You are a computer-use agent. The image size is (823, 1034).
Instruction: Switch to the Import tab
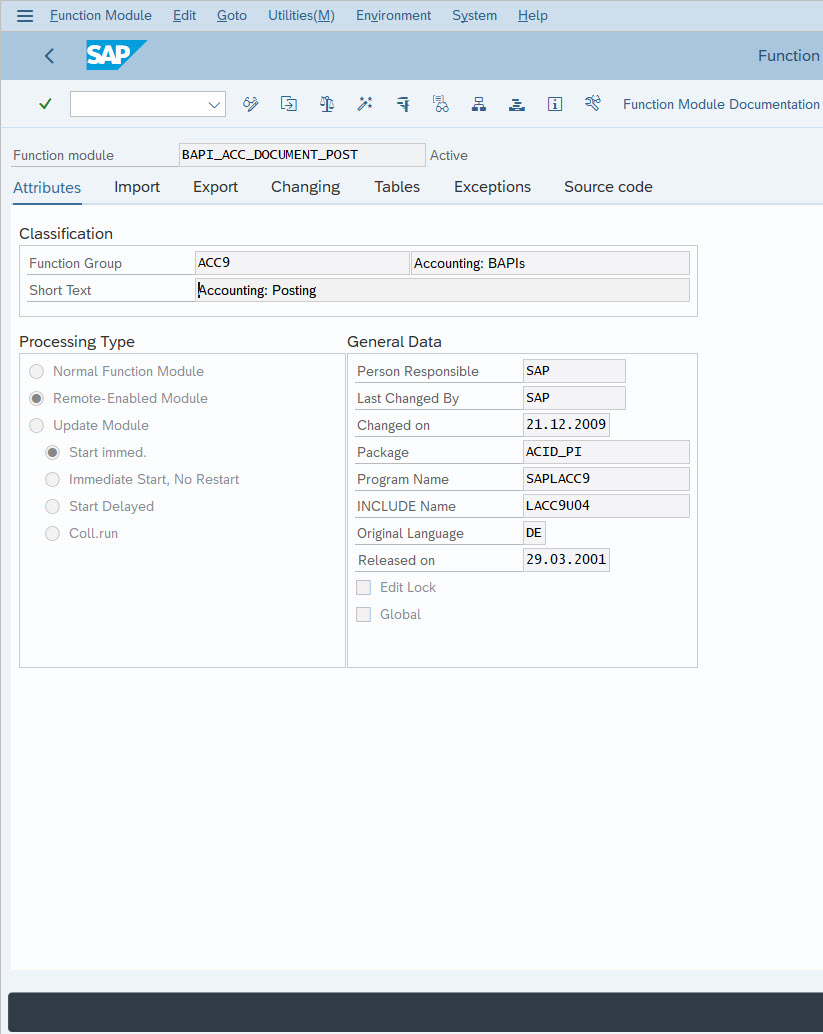point(137,187)
